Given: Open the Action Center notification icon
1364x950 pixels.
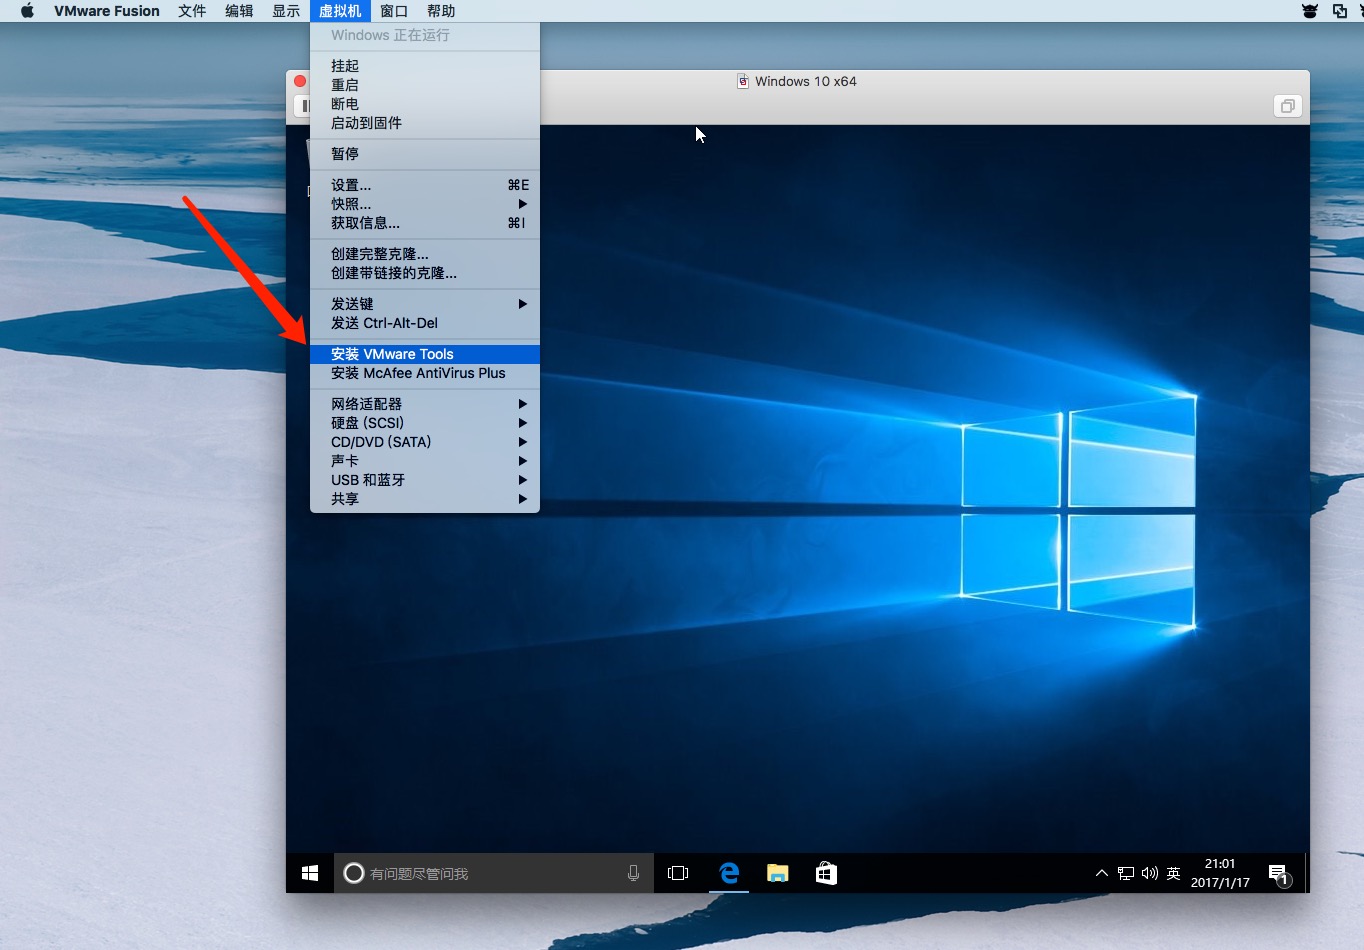Looking at the screenshot, I should (1279, 875).
